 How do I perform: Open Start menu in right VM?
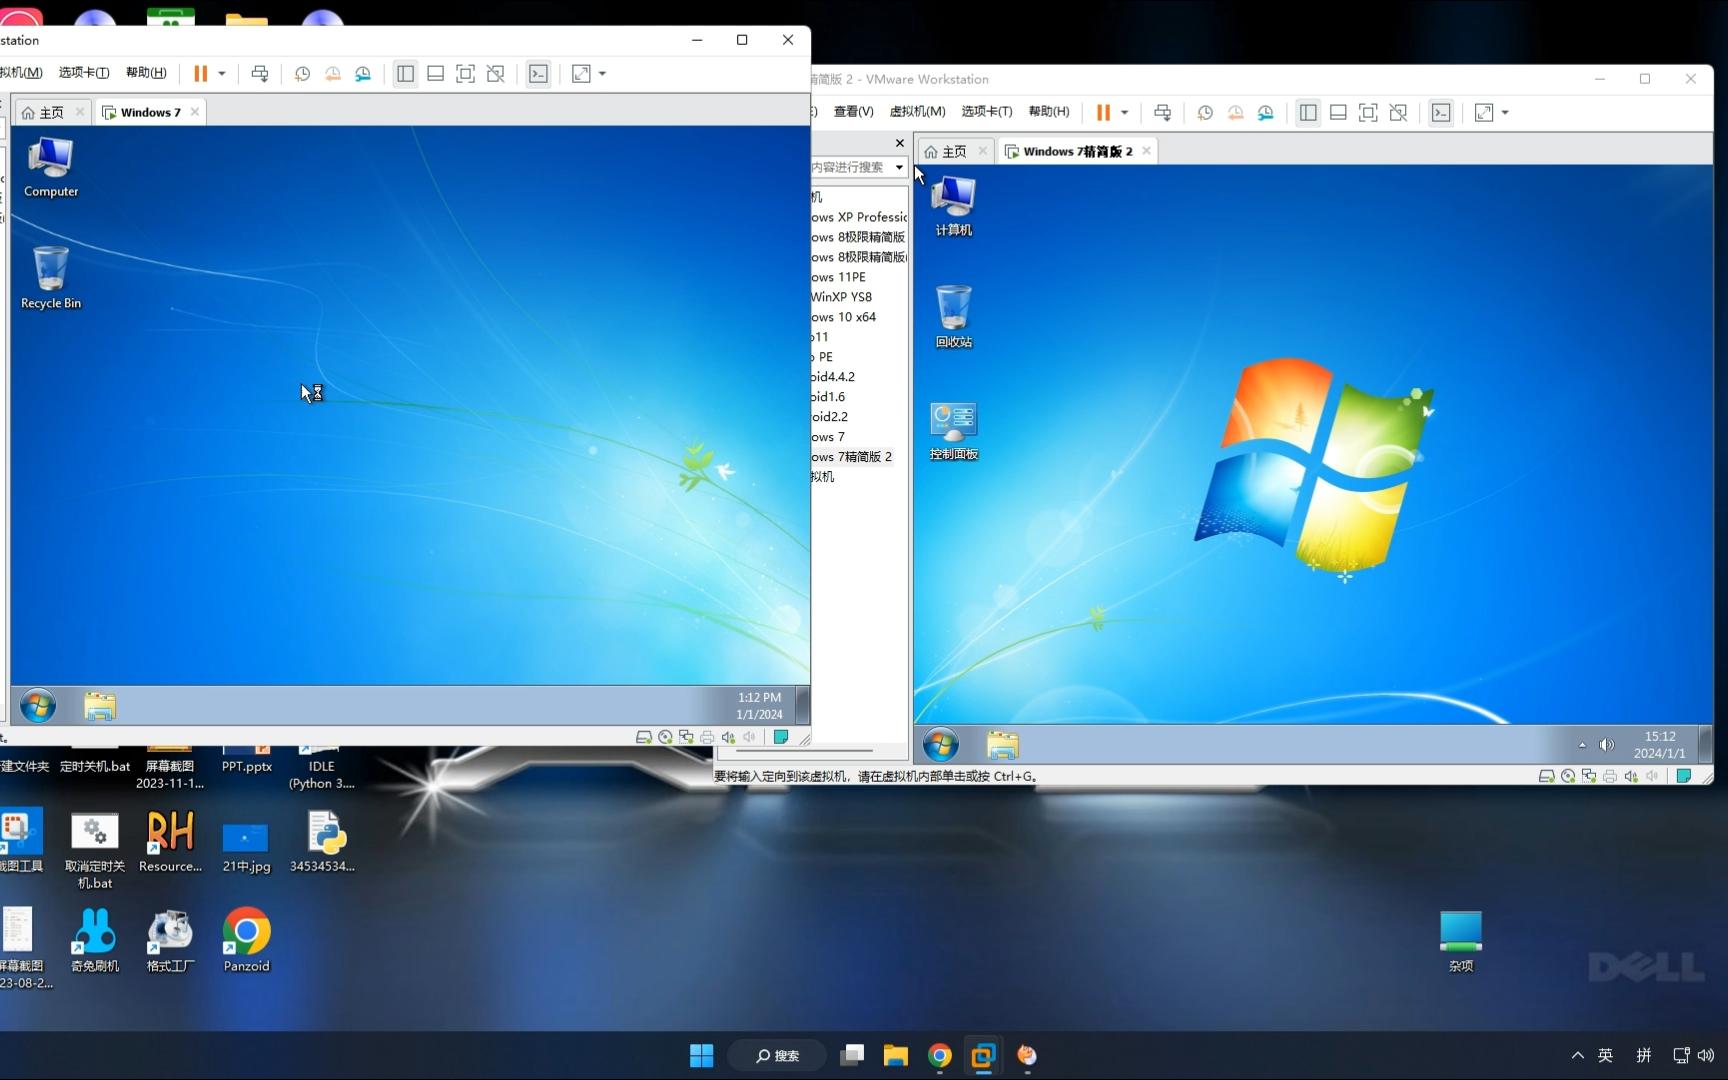coord(941,744)
